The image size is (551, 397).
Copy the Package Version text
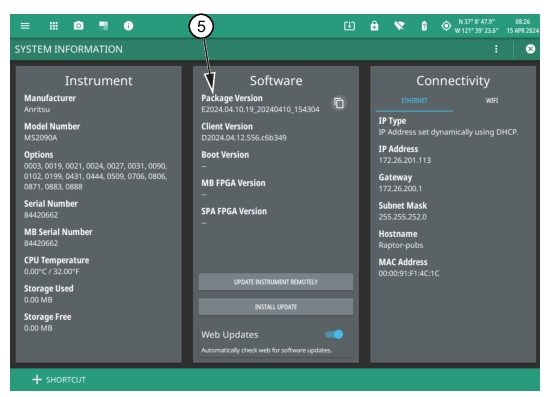pyautogui.click(x=339, y=103)
